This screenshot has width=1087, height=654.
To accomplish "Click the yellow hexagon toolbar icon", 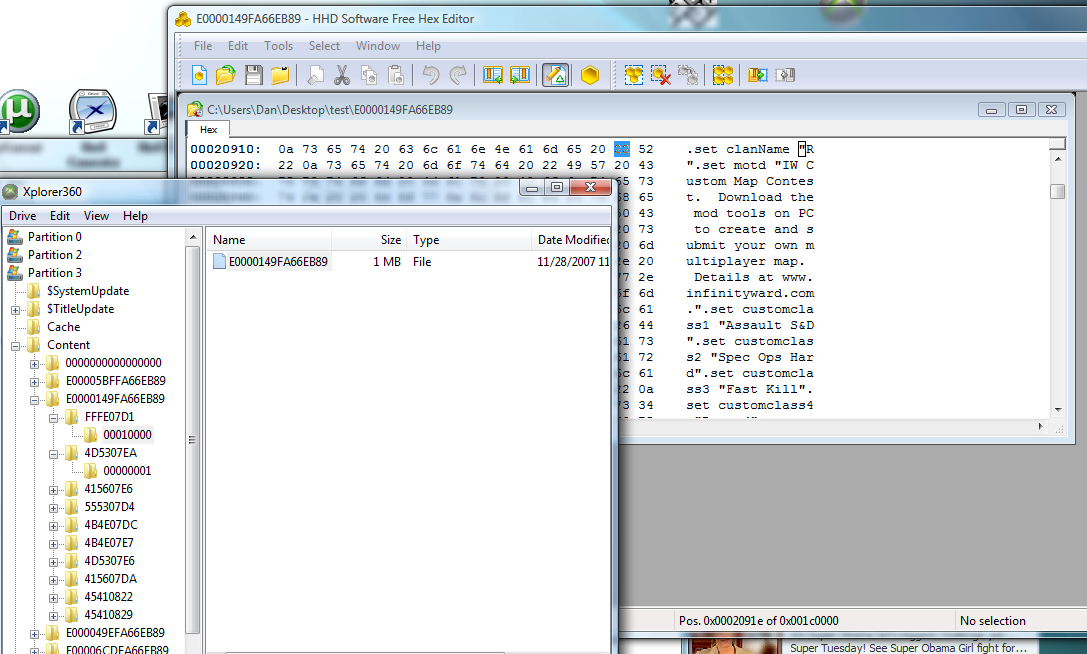I will point(590,75).
